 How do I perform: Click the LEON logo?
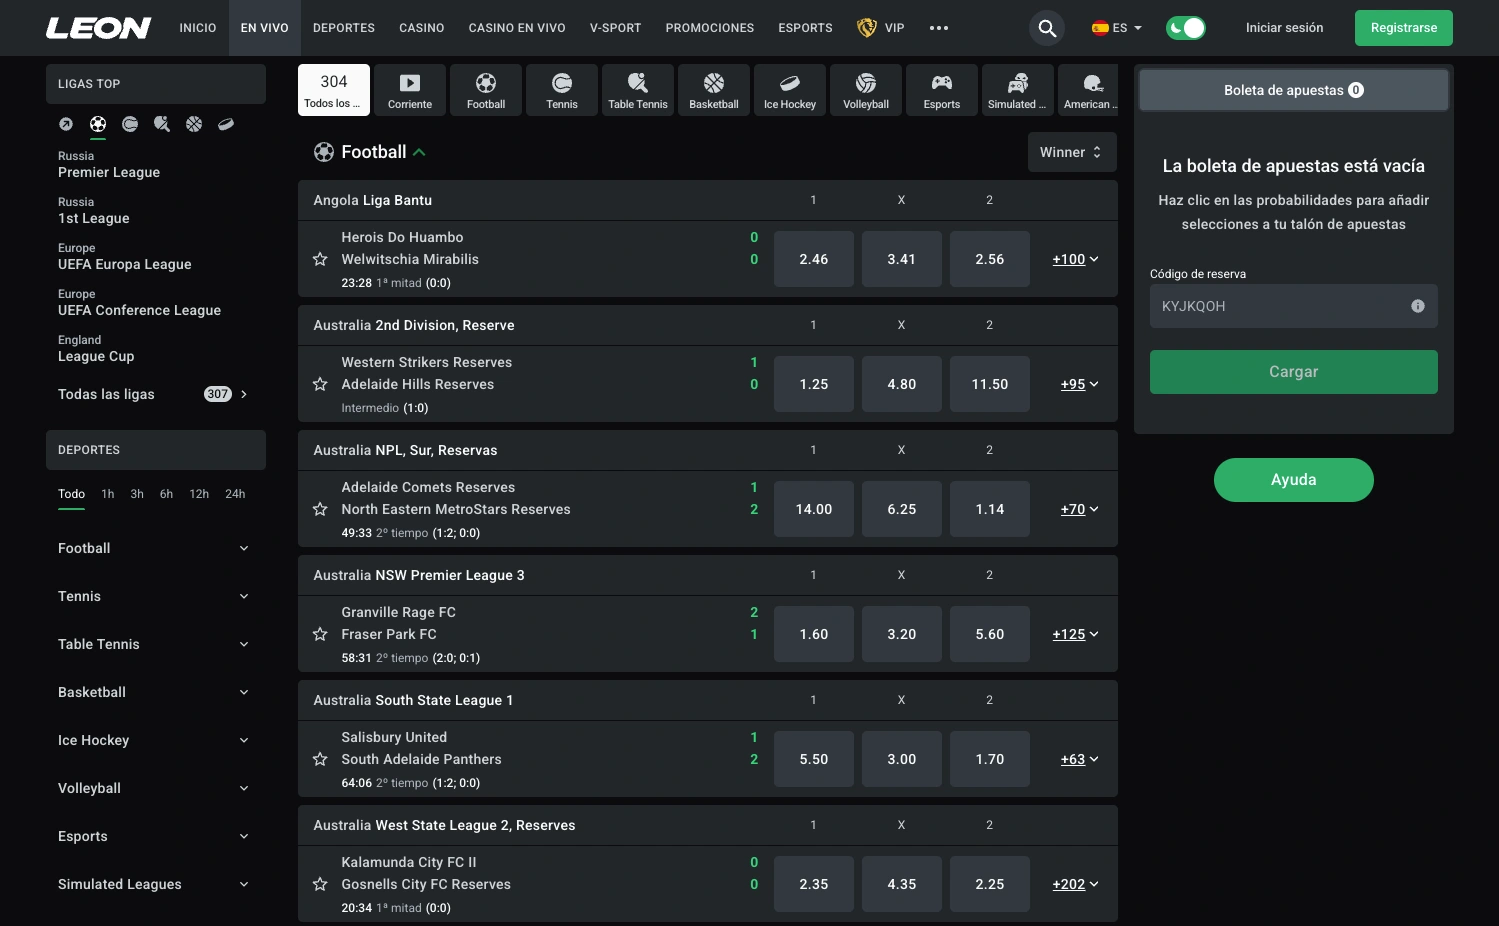tap(98, 28)
